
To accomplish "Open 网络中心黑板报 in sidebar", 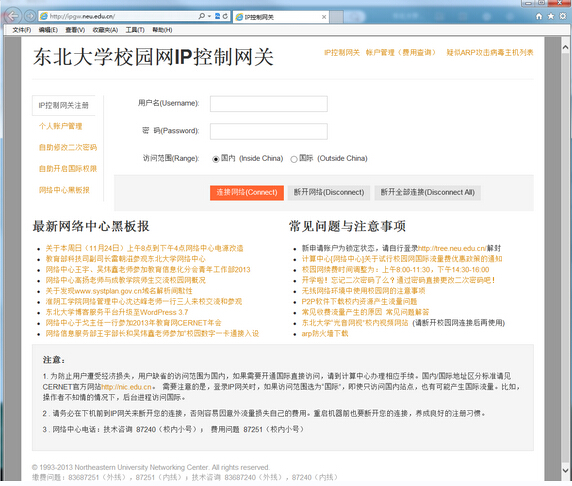I will click(64, 190).
